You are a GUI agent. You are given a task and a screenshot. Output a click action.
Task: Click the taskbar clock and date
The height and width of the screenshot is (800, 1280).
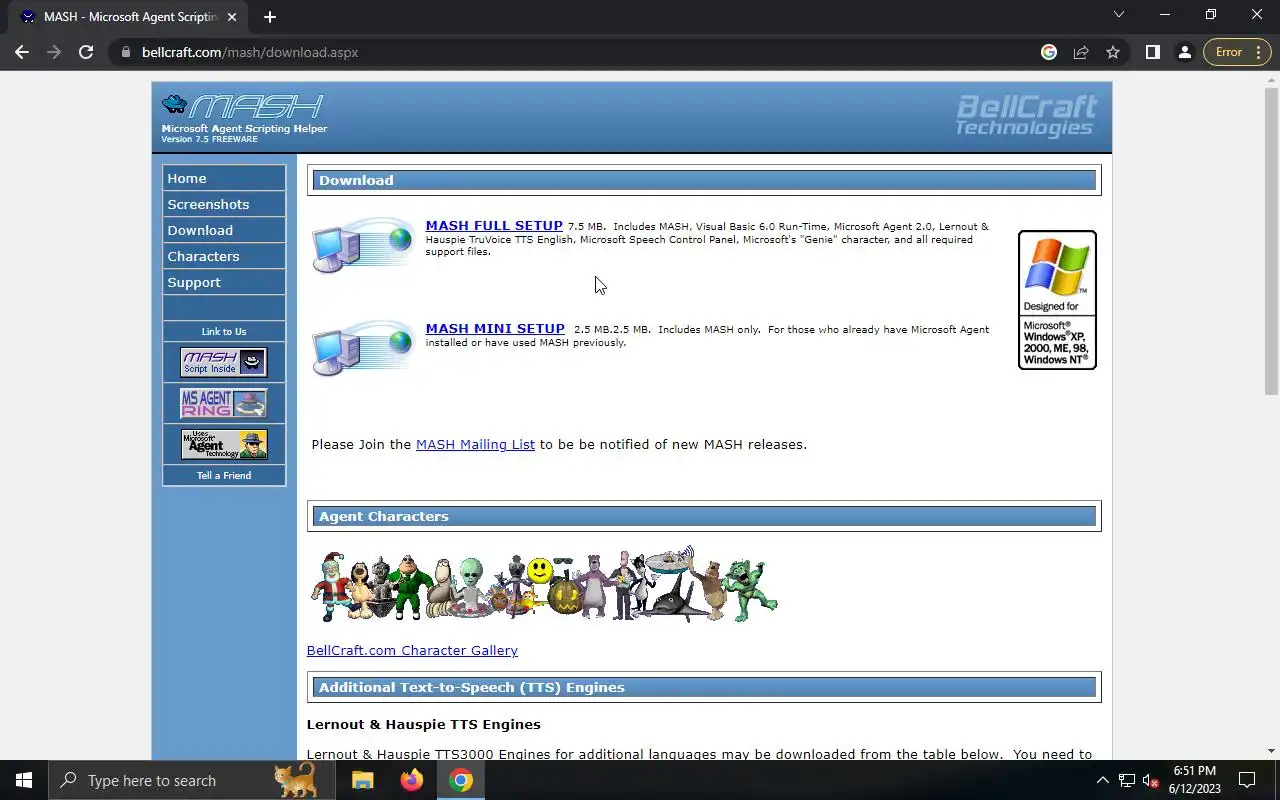tap(1195, 780)
